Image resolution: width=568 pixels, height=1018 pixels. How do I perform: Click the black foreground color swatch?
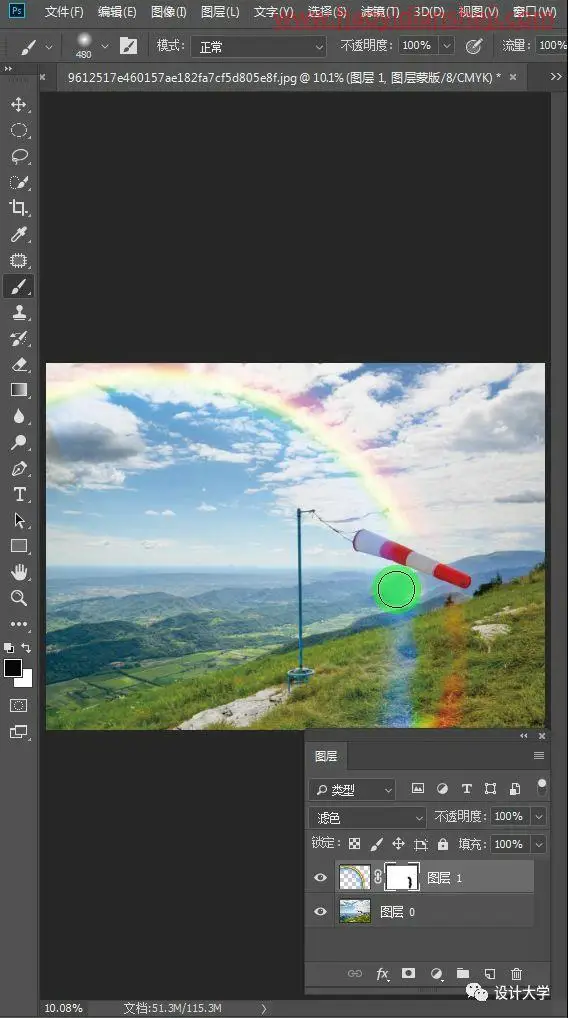13,668
